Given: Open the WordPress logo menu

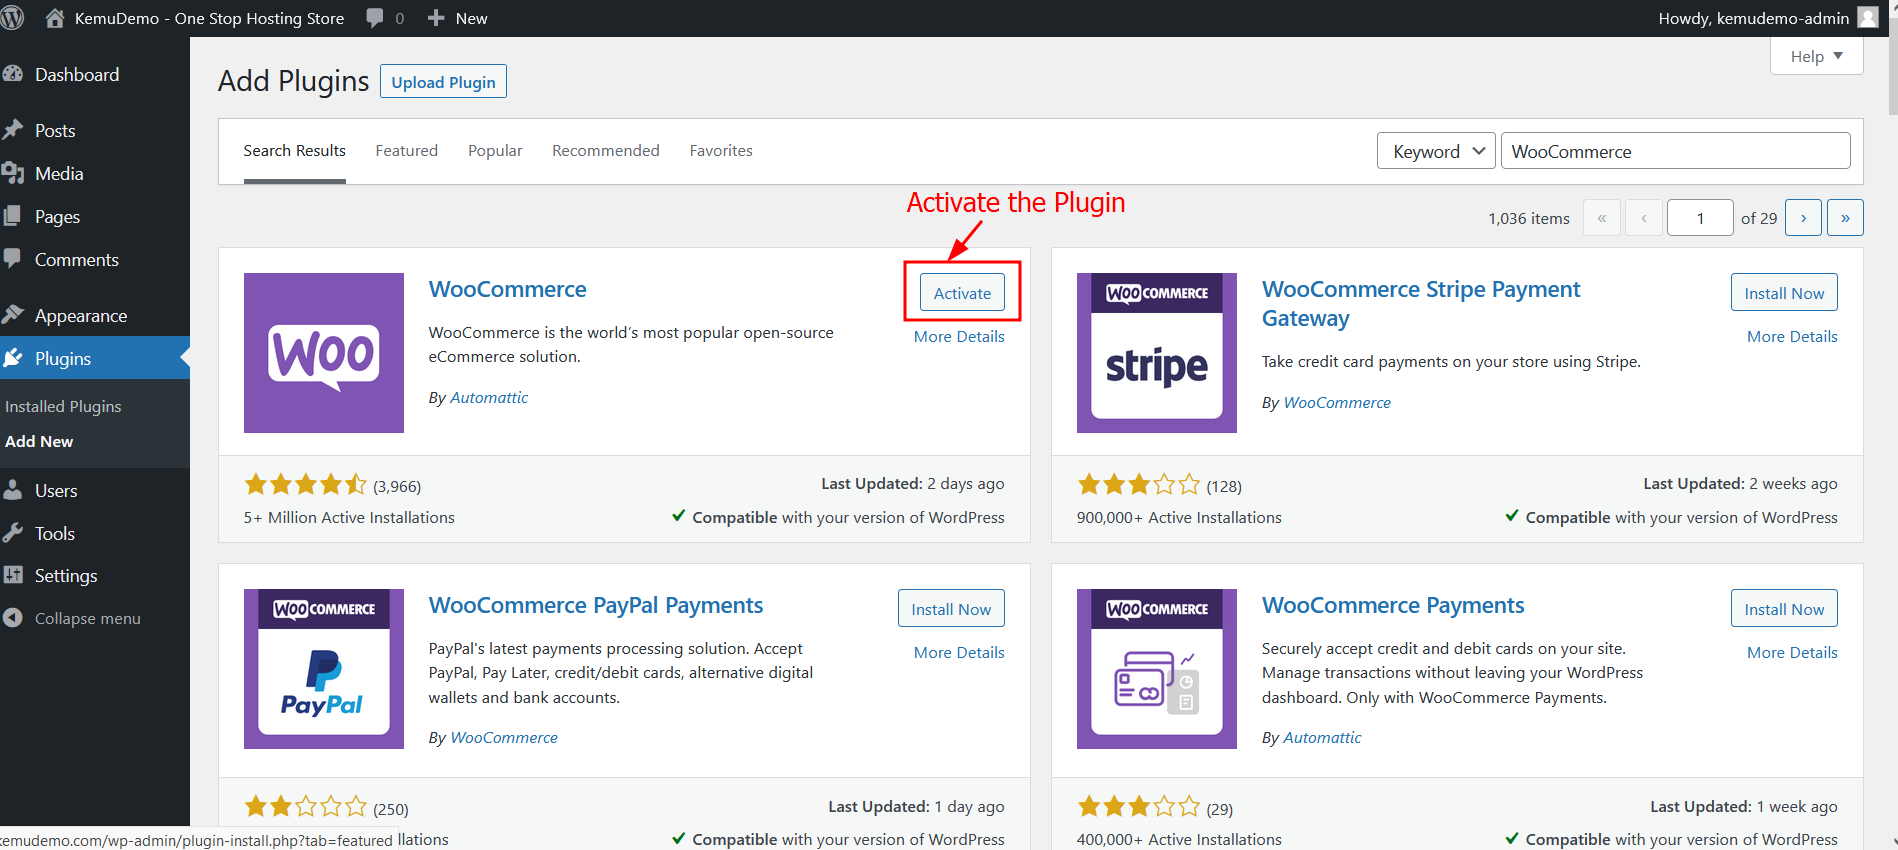Looking at the screenshot, I should [12, 18].
